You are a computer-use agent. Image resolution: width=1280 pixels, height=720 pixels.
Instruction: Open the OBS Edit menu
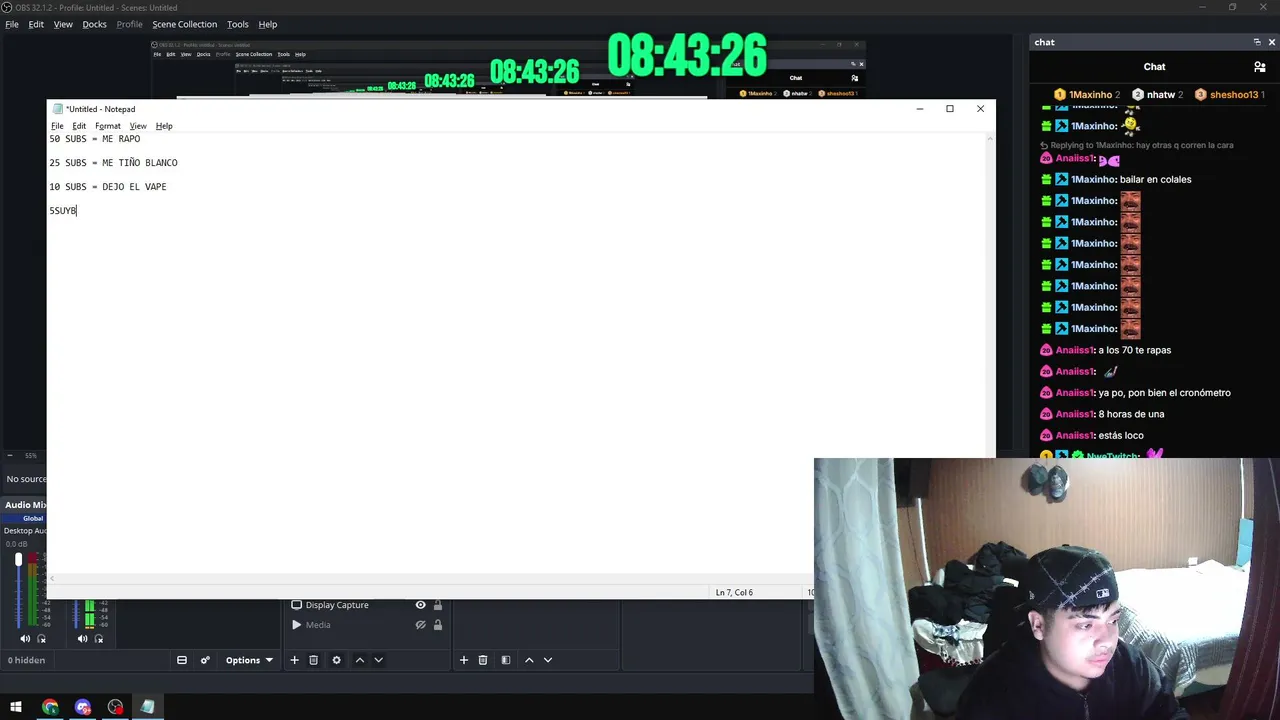click(x=36, y=24)
